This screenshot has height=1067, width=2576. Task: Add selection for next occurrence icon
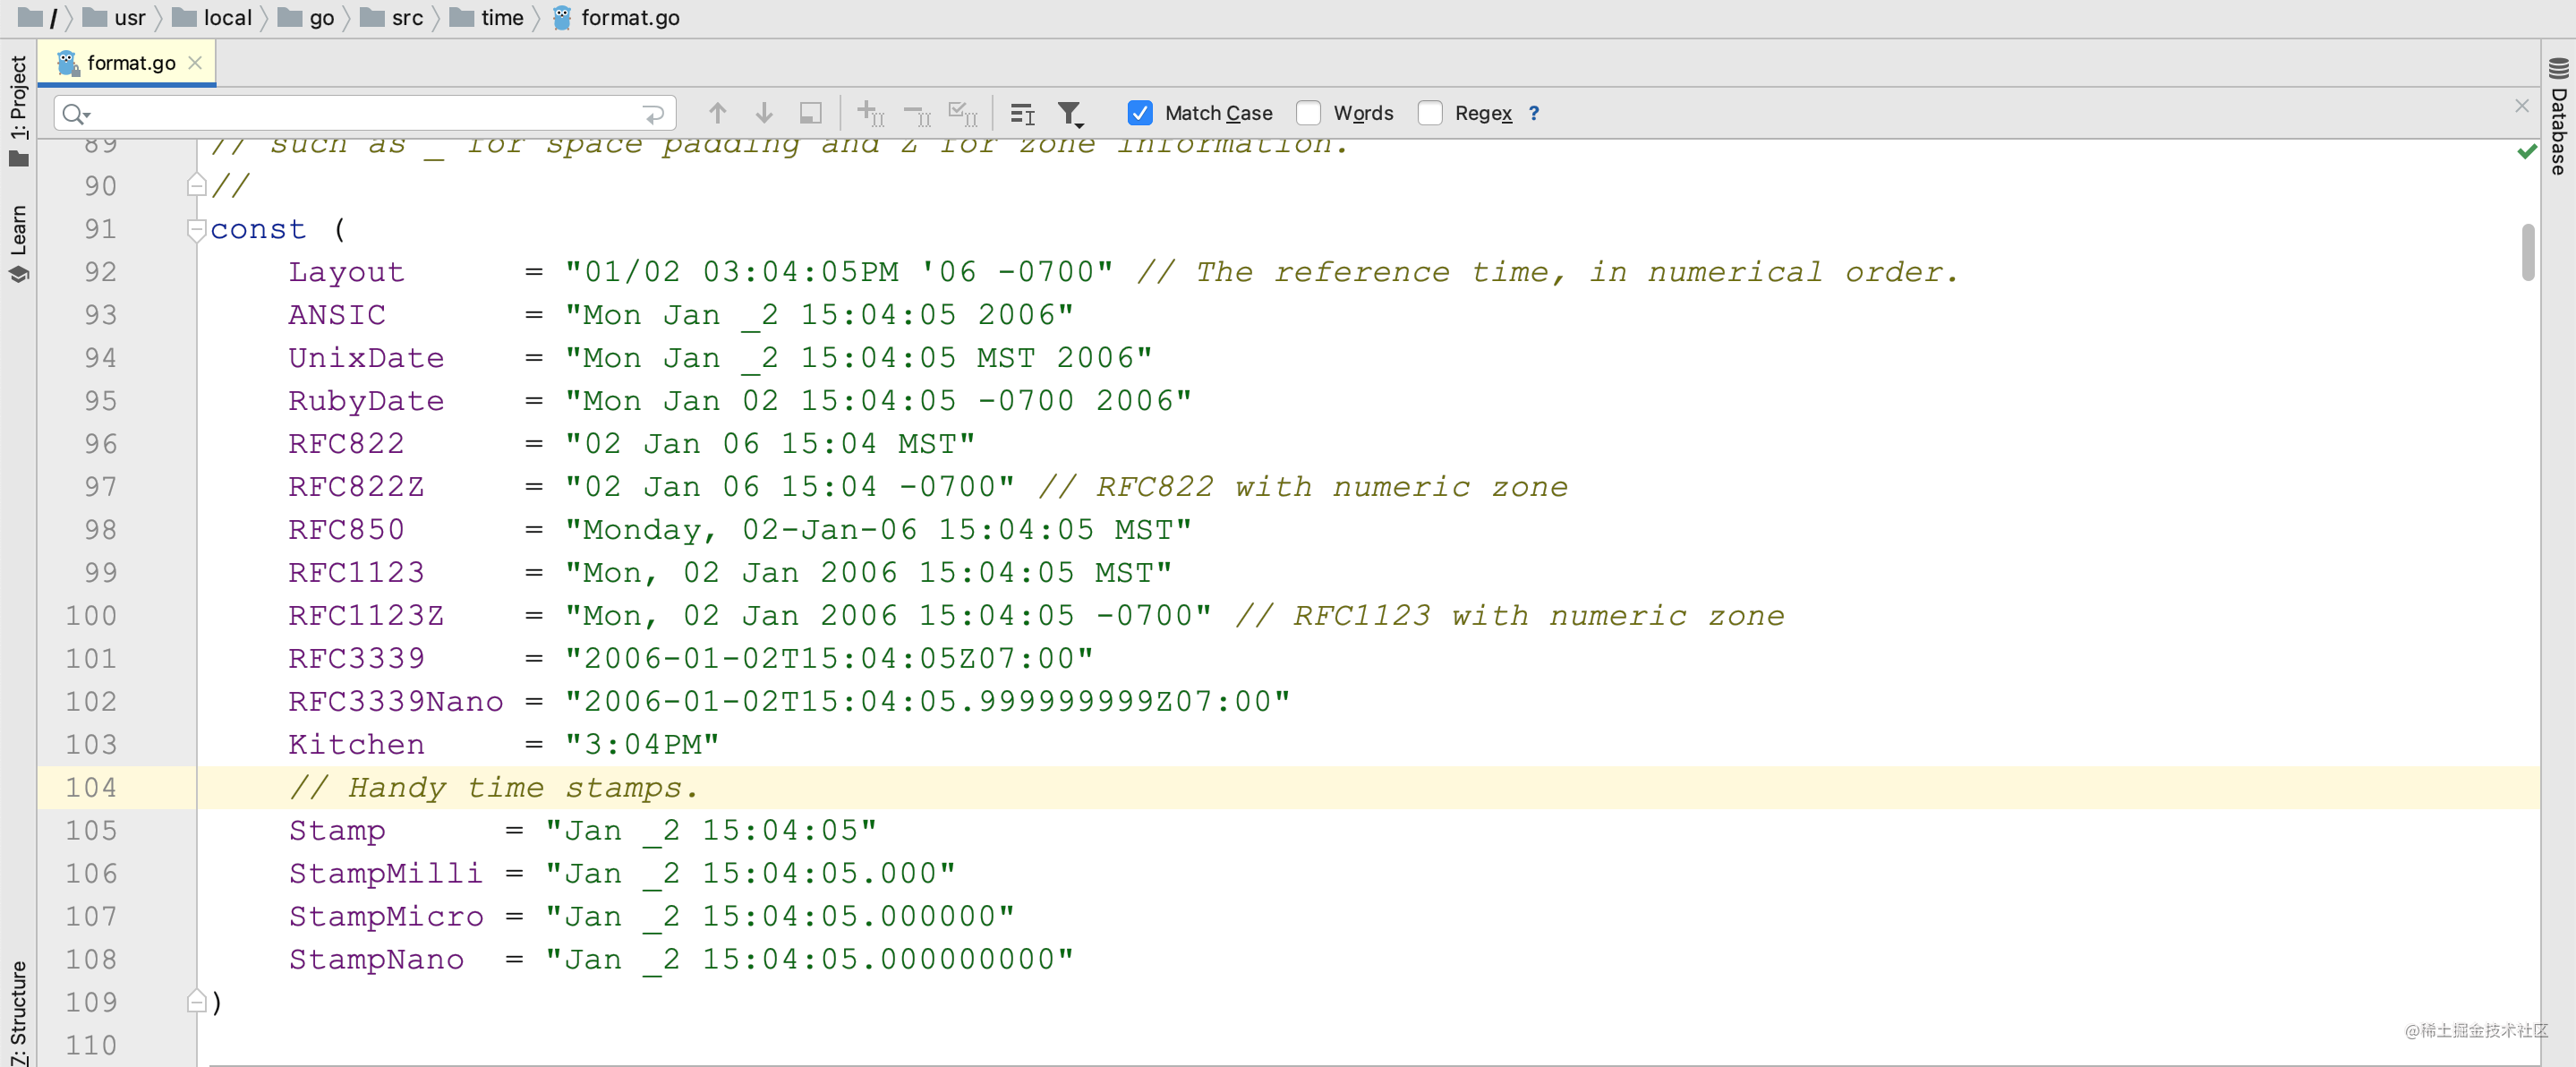coord(870,113)
